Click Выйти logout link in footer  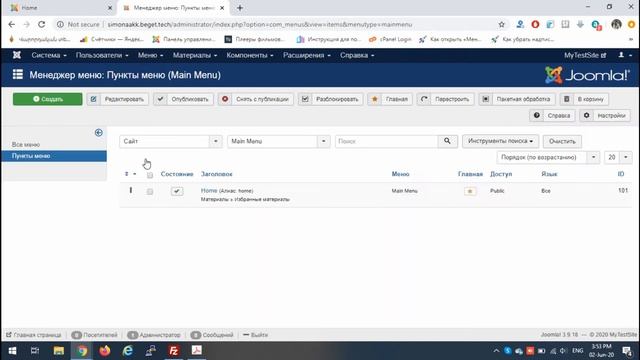(256, 335)
